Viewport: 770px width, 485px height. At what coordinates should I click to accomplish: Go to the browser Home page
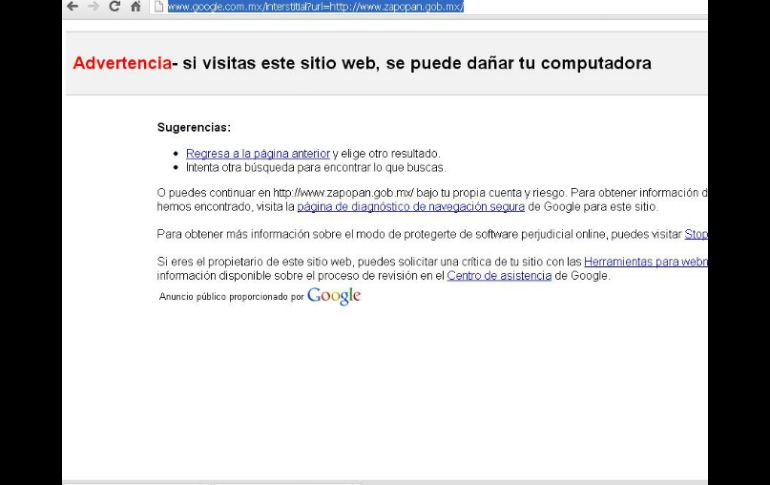click(x=134, y=7)
